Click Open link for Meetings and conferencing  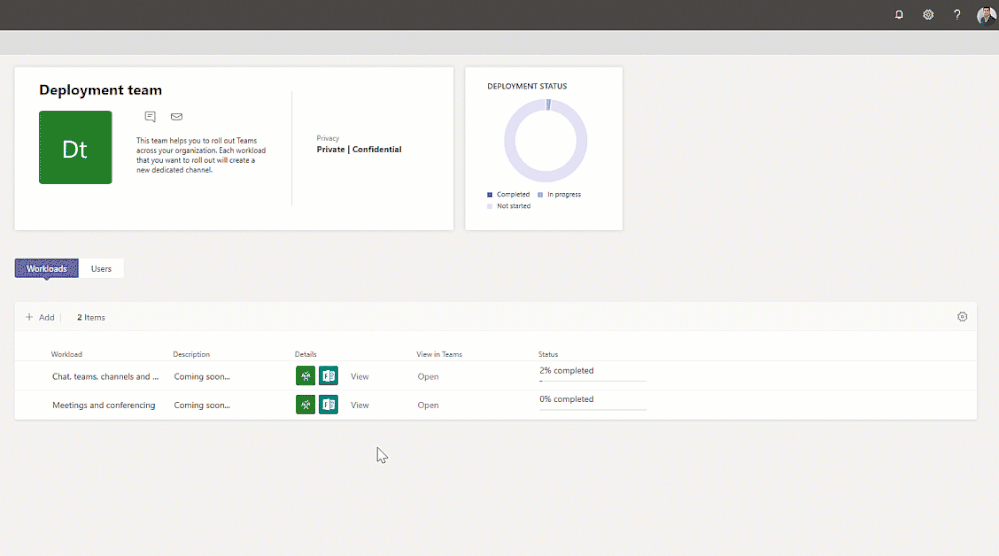coord(428,406)
